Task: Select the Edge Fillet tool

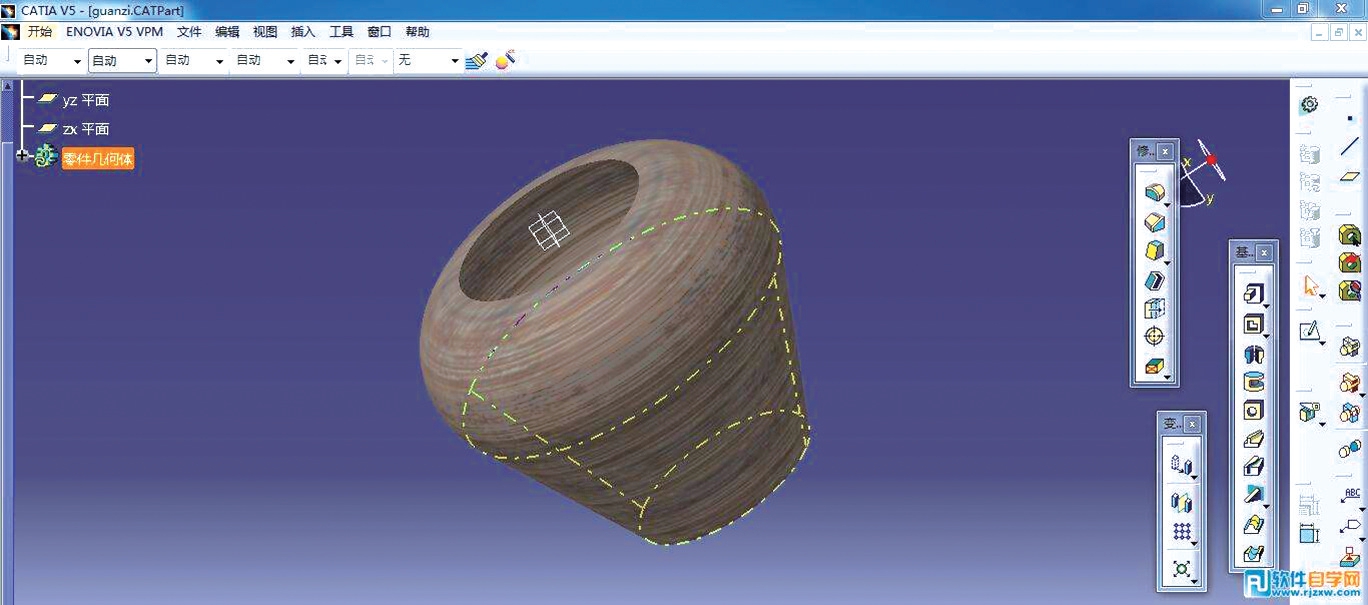Action: [1154, 191]
